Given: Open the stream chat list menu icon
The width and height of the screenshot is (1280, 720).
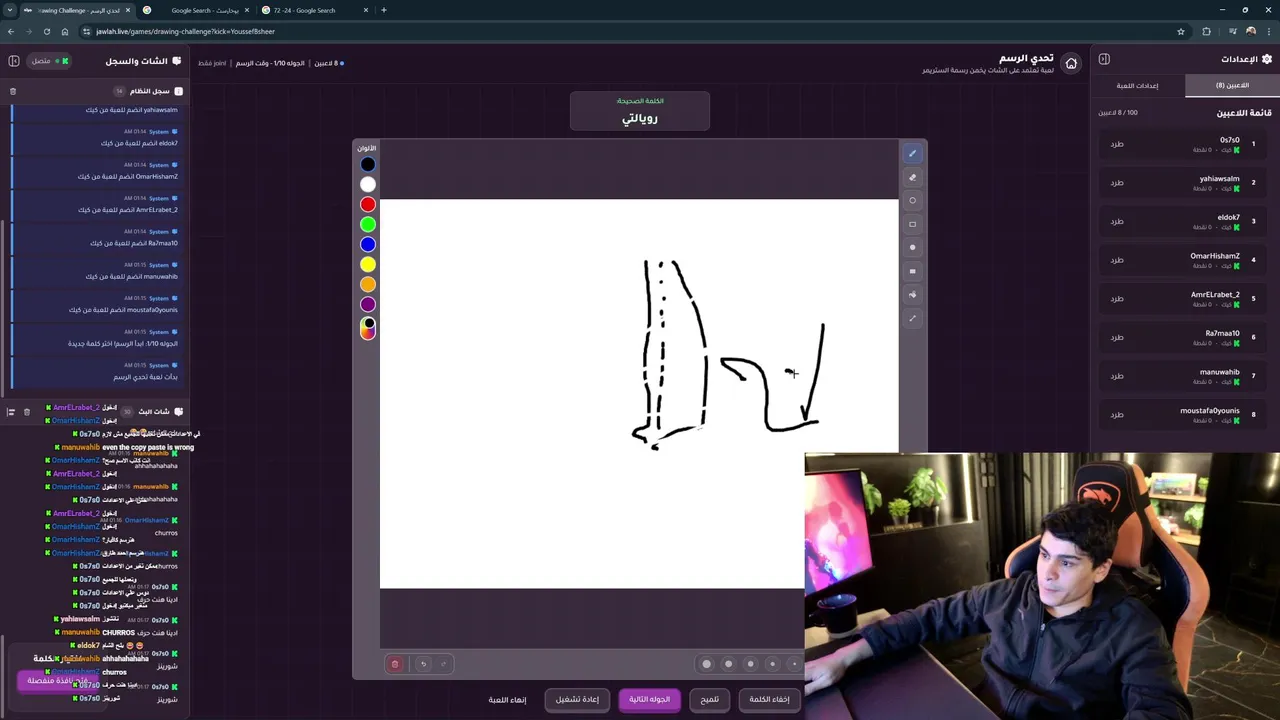Looking at the screenshot, I should pos(11,411).
